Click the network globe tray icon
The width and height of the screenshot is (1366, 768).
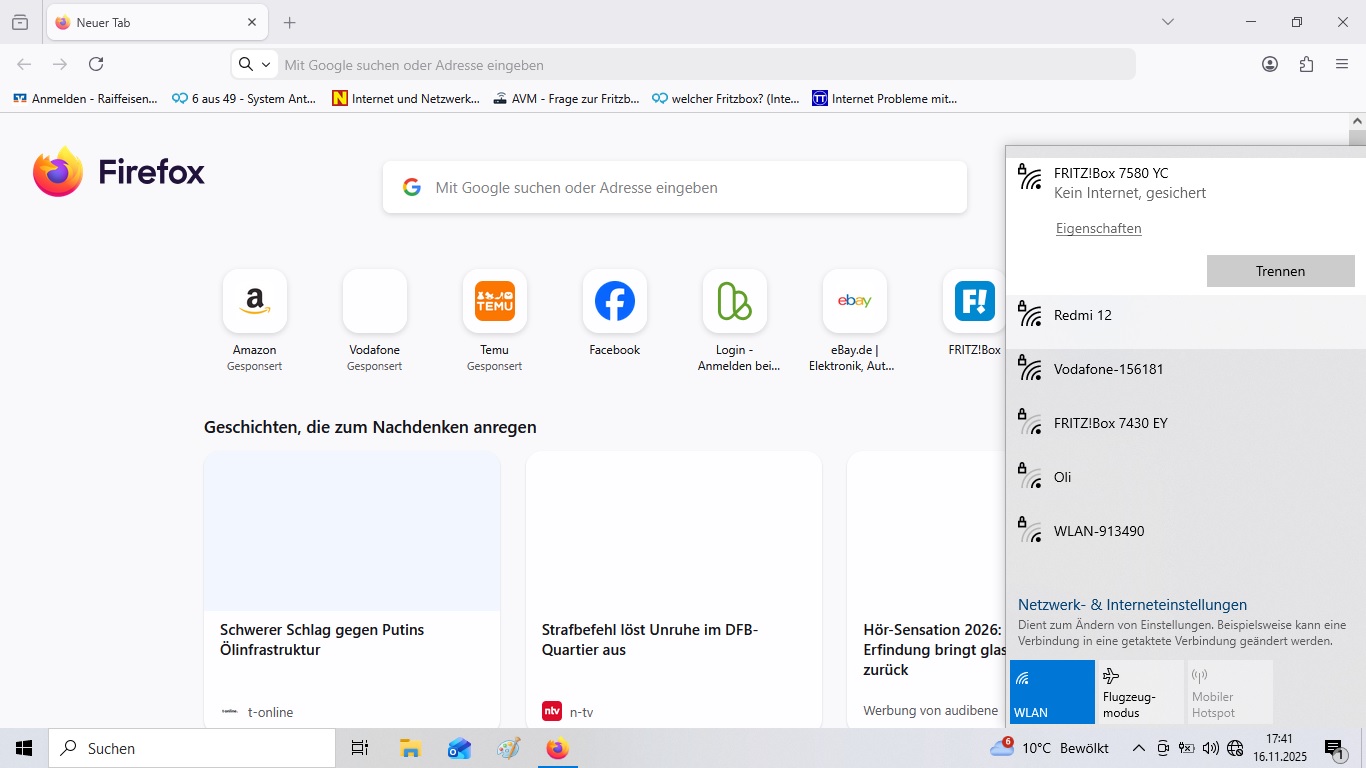point(1235,748)
